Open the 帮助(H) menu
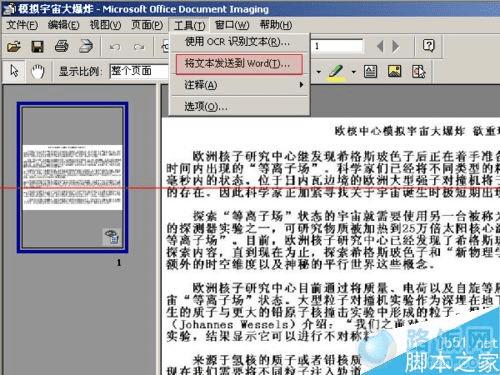The image size is (500, 375). pos(276,25)
